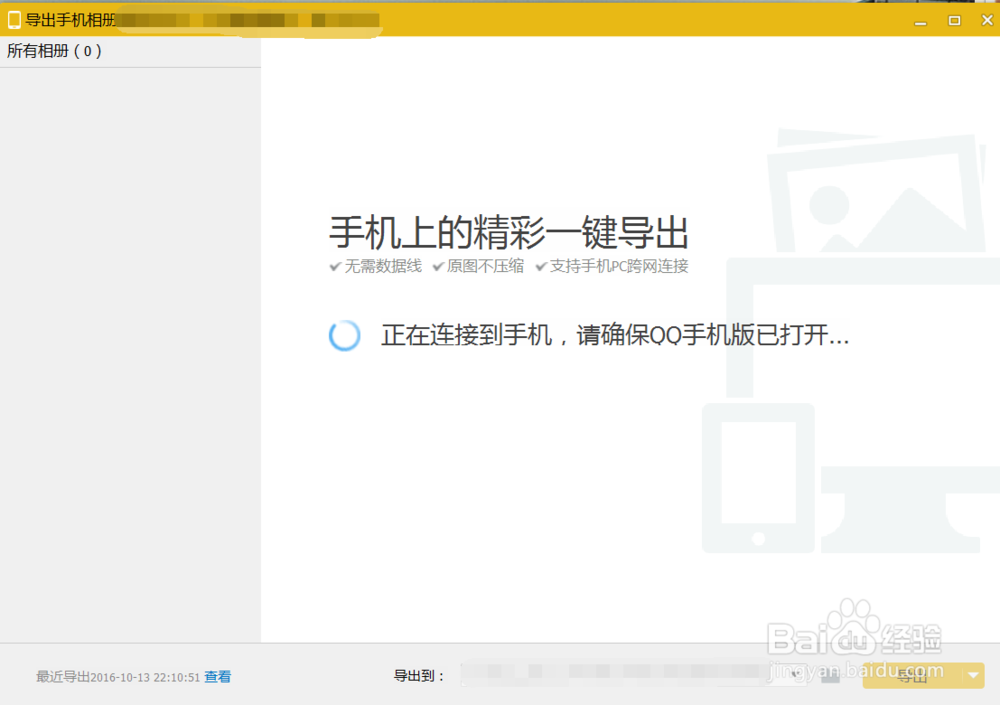This screenshot has width=1000, height=705.
Task: Click the phone icon in the title bar
Action: (14, 20)
